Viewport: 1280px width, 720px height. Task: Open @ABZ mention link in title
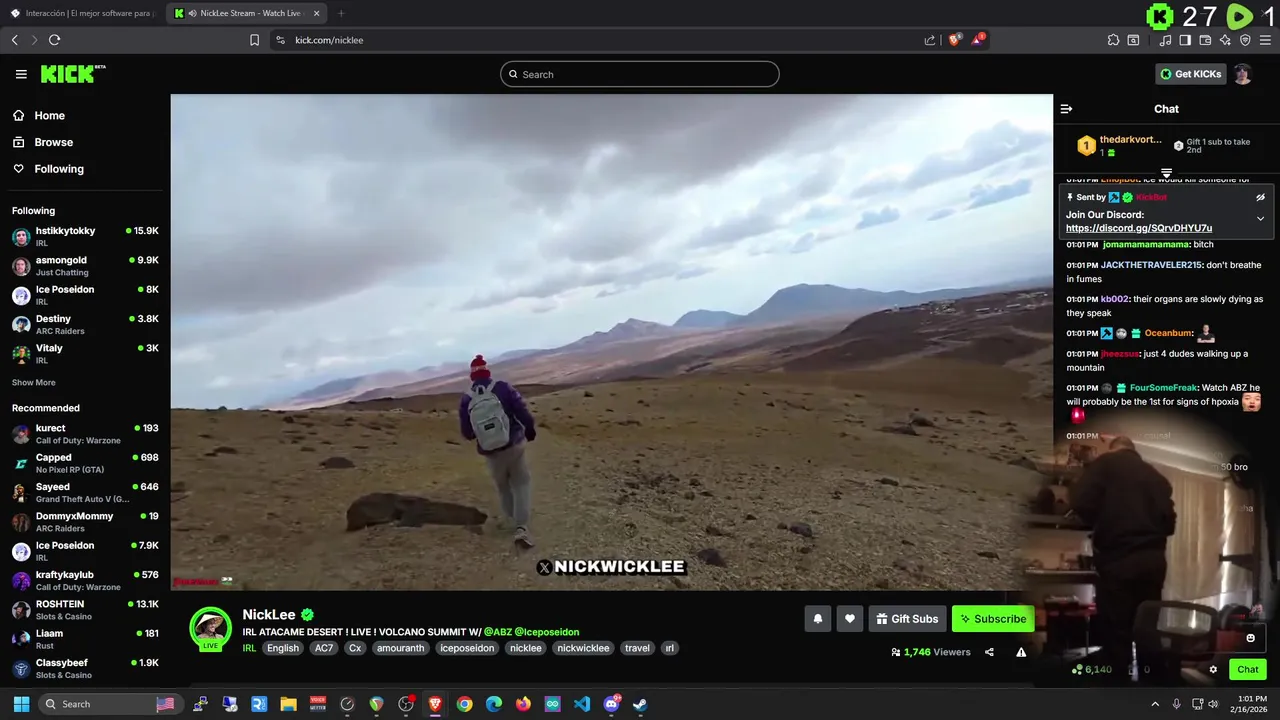[x=497, y=632]
